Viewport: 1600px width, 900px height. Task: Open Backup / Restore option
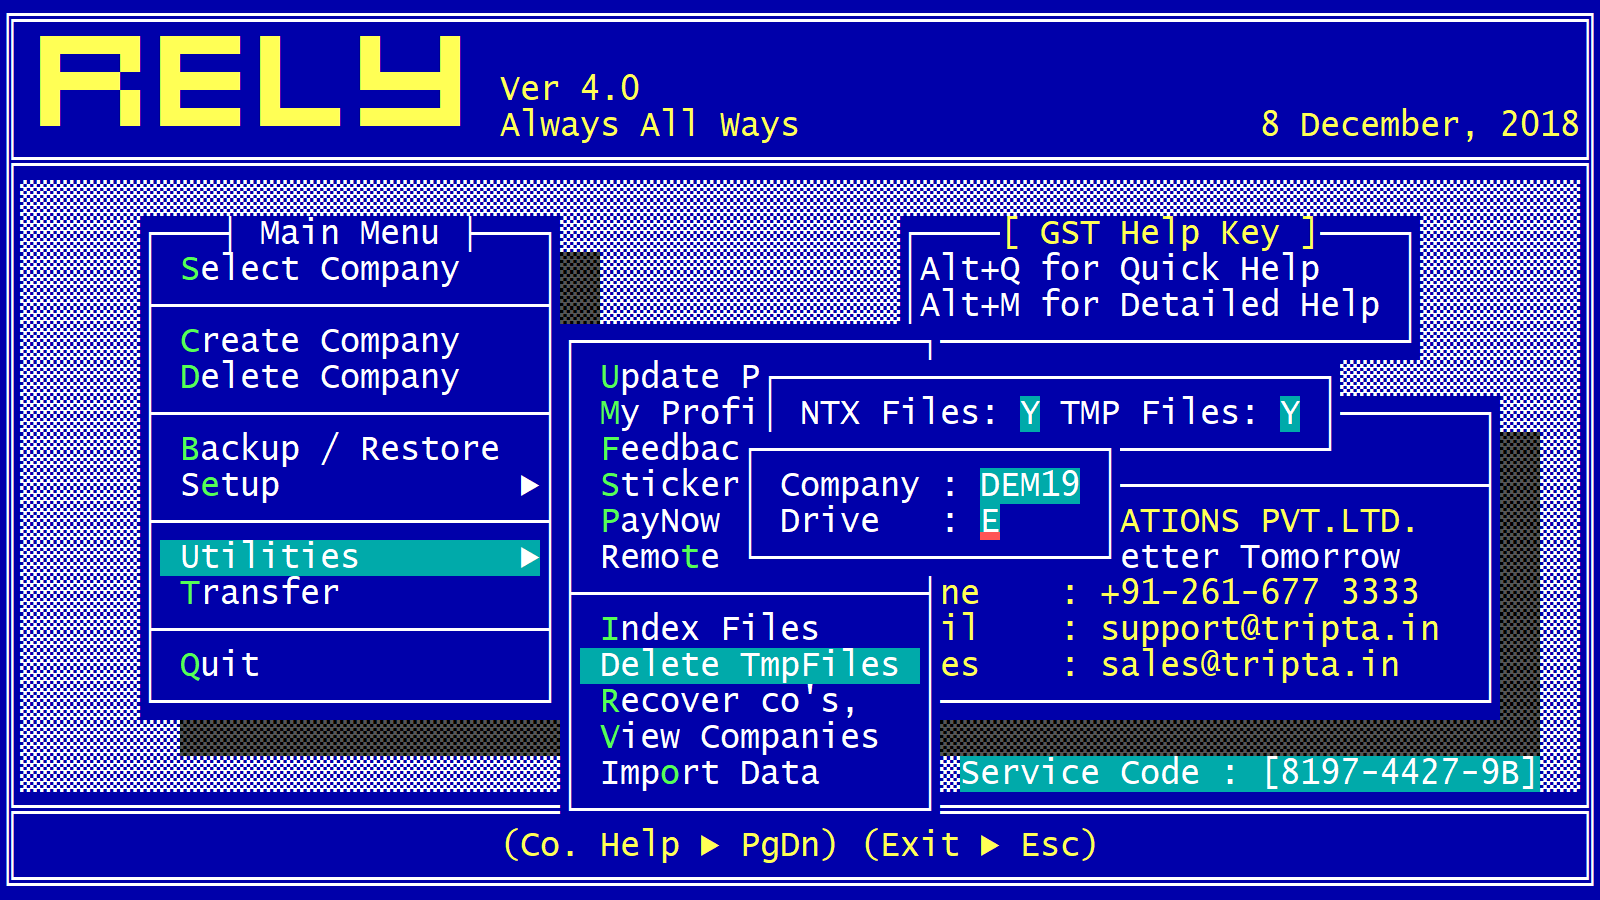click(340, 449)
